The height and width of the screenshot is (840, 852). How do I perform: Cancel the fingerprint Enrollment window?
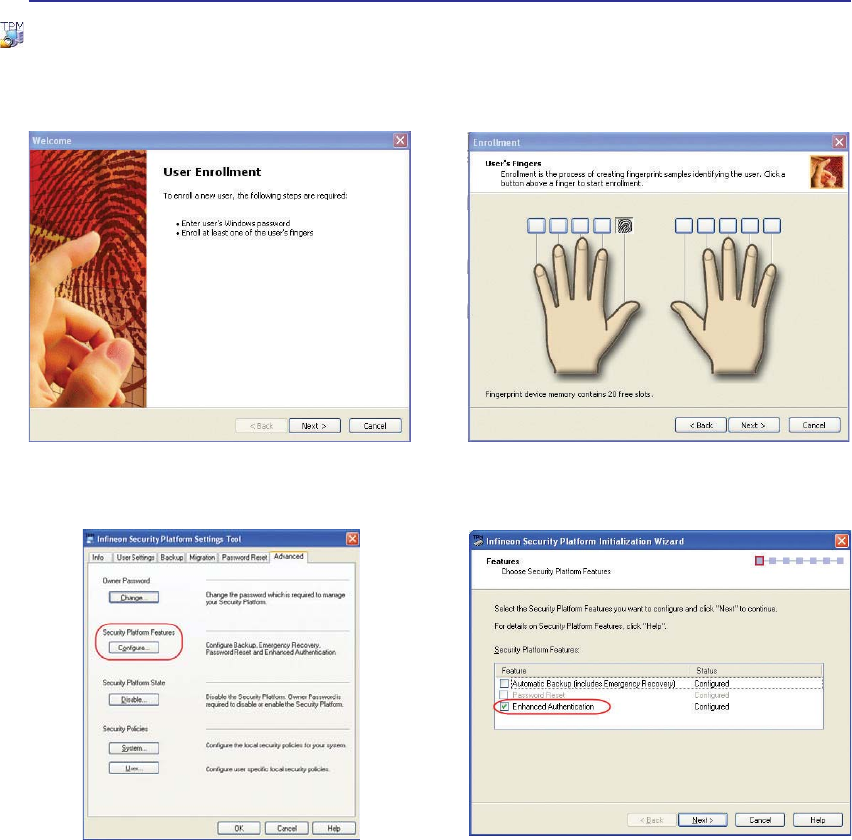[814, 425]
